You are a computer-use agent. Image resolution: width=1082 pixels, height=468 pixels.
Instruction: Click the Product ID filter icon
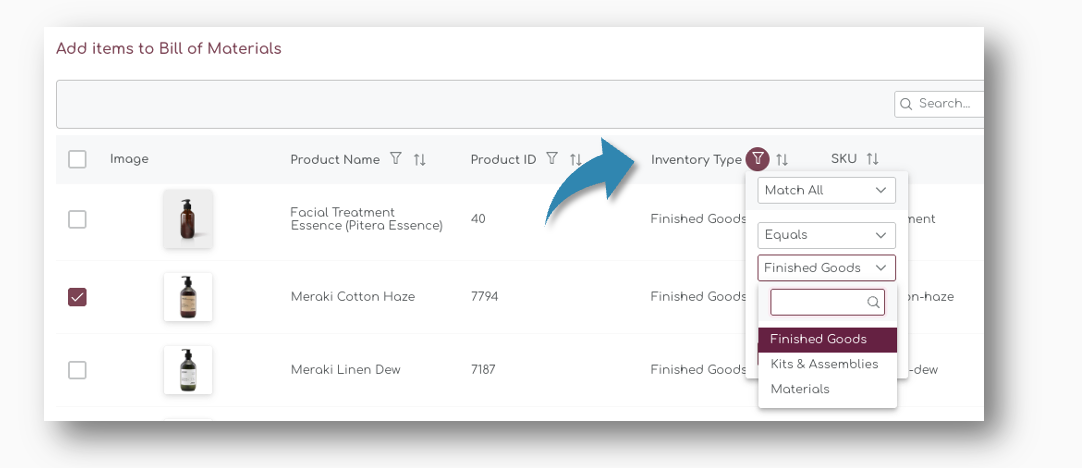tap(552, 159)
